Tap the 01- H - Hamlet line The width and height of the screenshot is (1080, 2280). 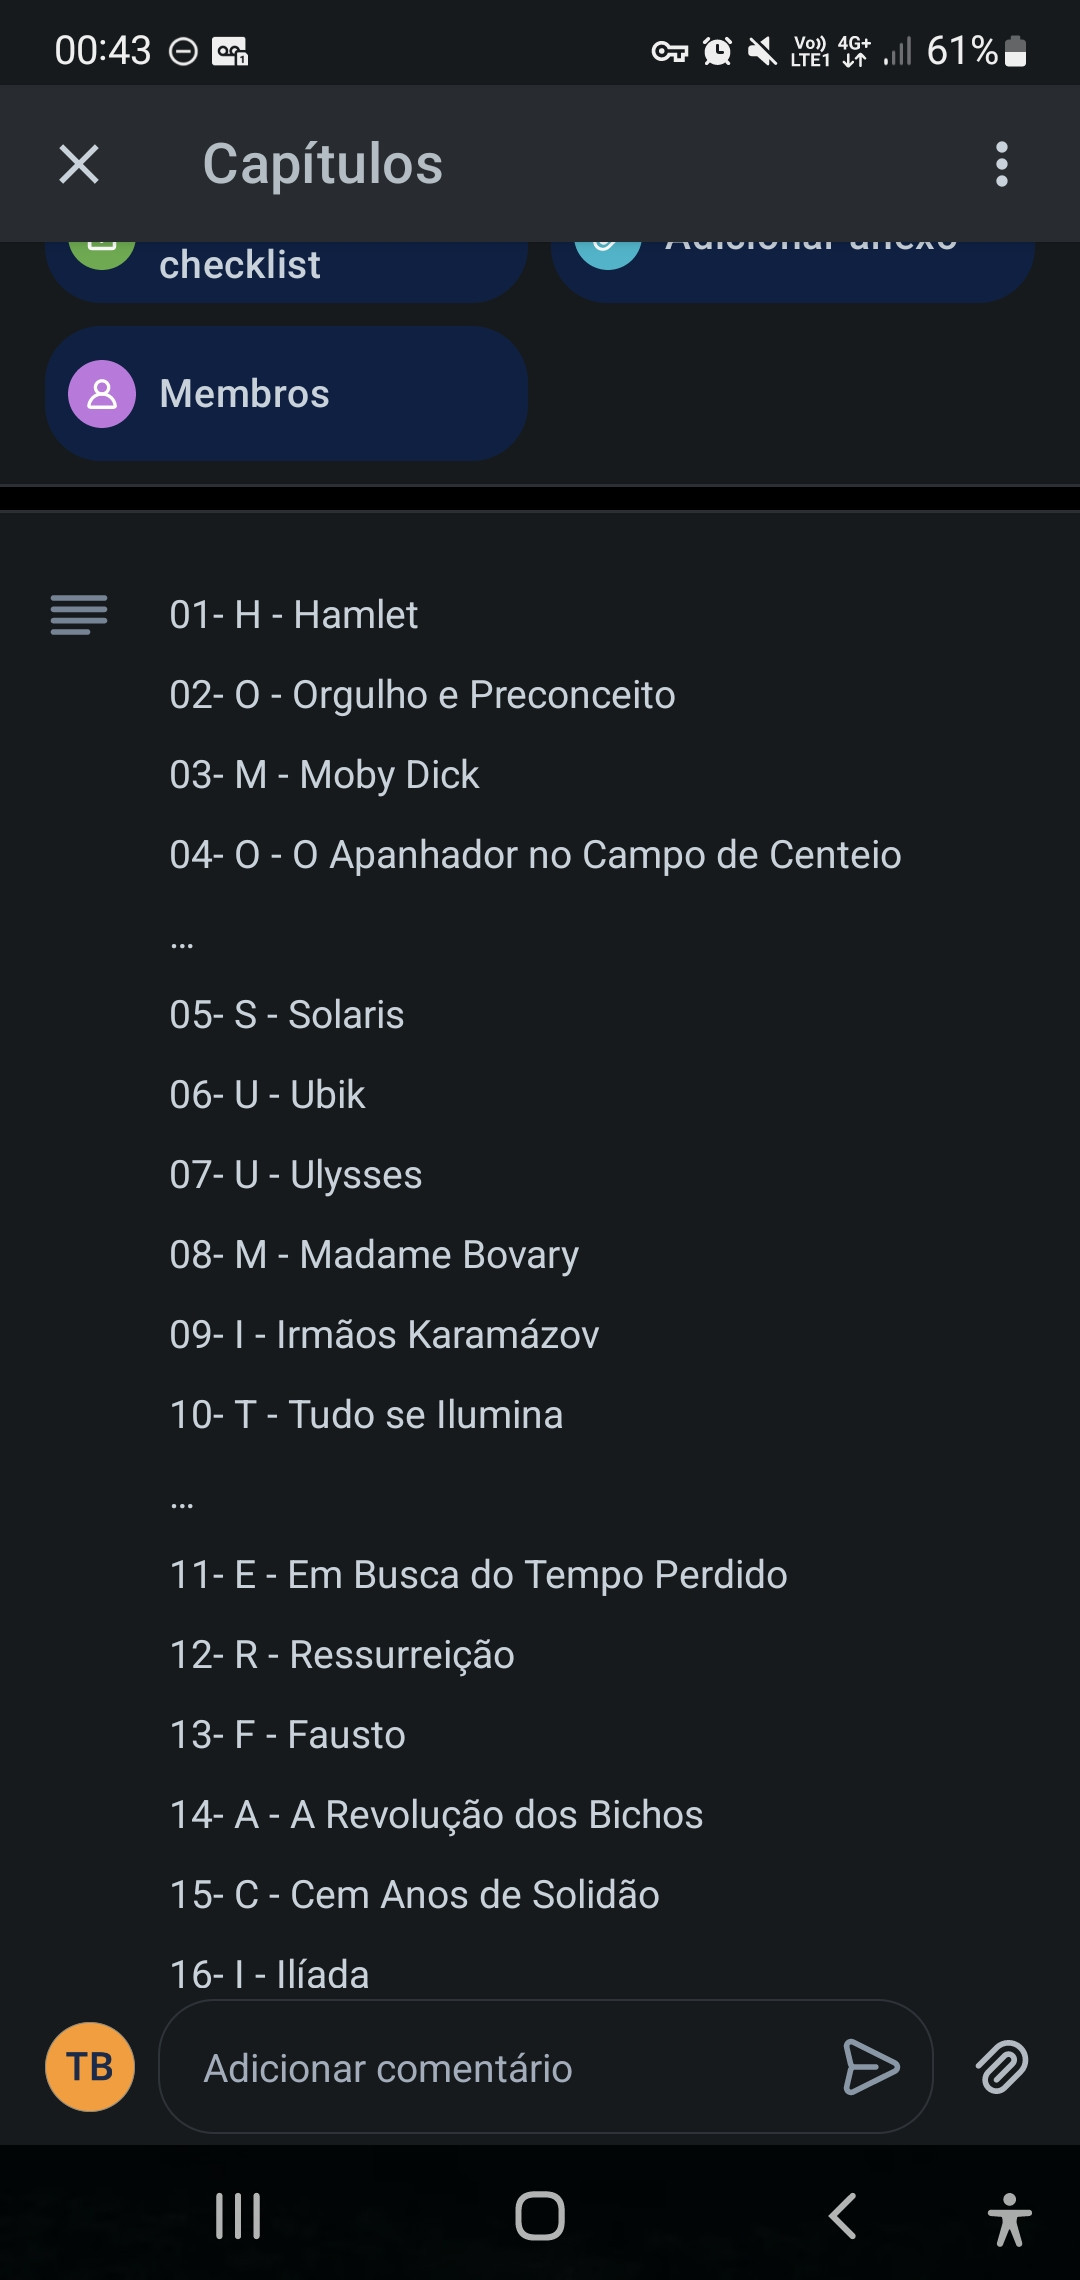294,615
